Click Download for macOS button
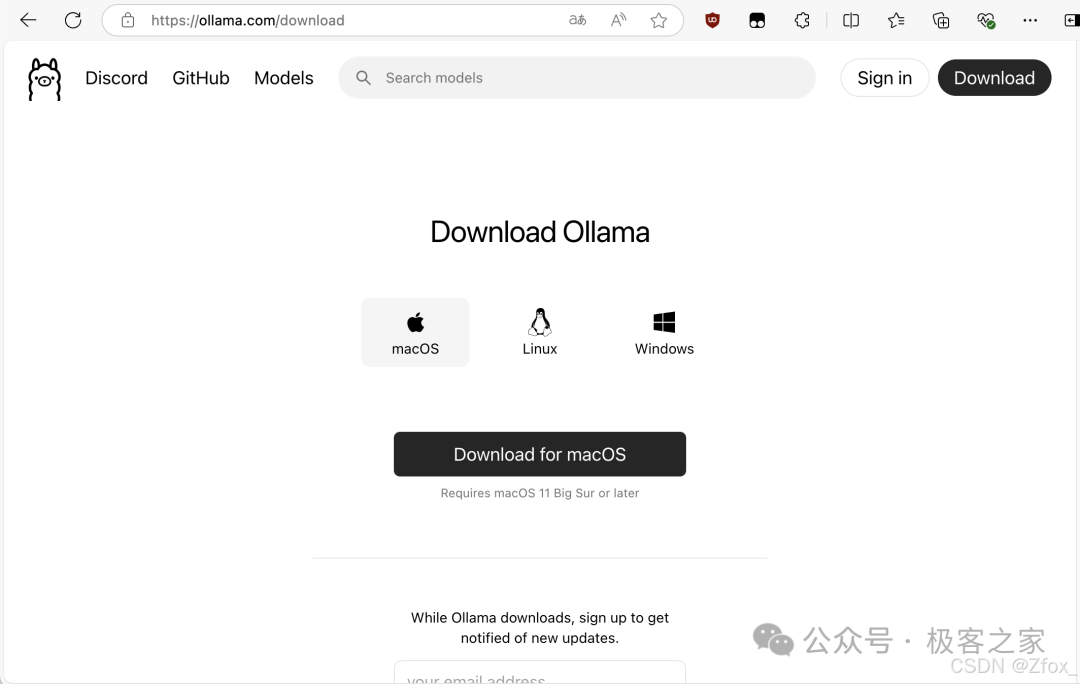The width and height of the screenshot is (1080, 684). pyautogui.click(x=539, y=454)
